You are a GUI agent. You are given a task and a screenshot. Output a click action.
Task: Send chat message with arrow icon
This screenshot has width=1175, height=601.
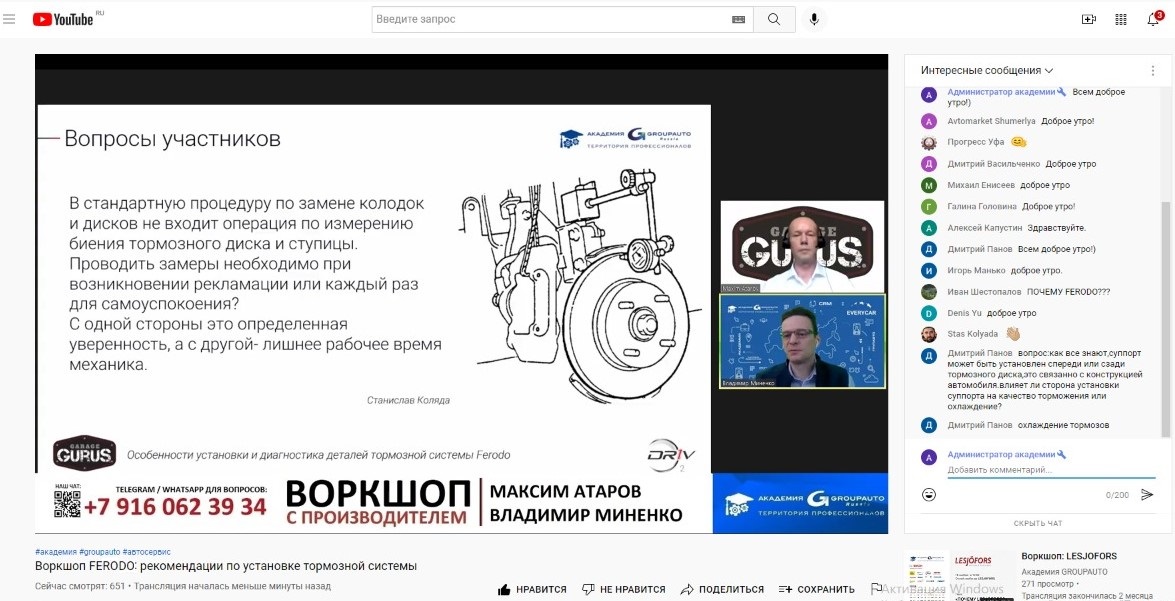pos(1147,495)
